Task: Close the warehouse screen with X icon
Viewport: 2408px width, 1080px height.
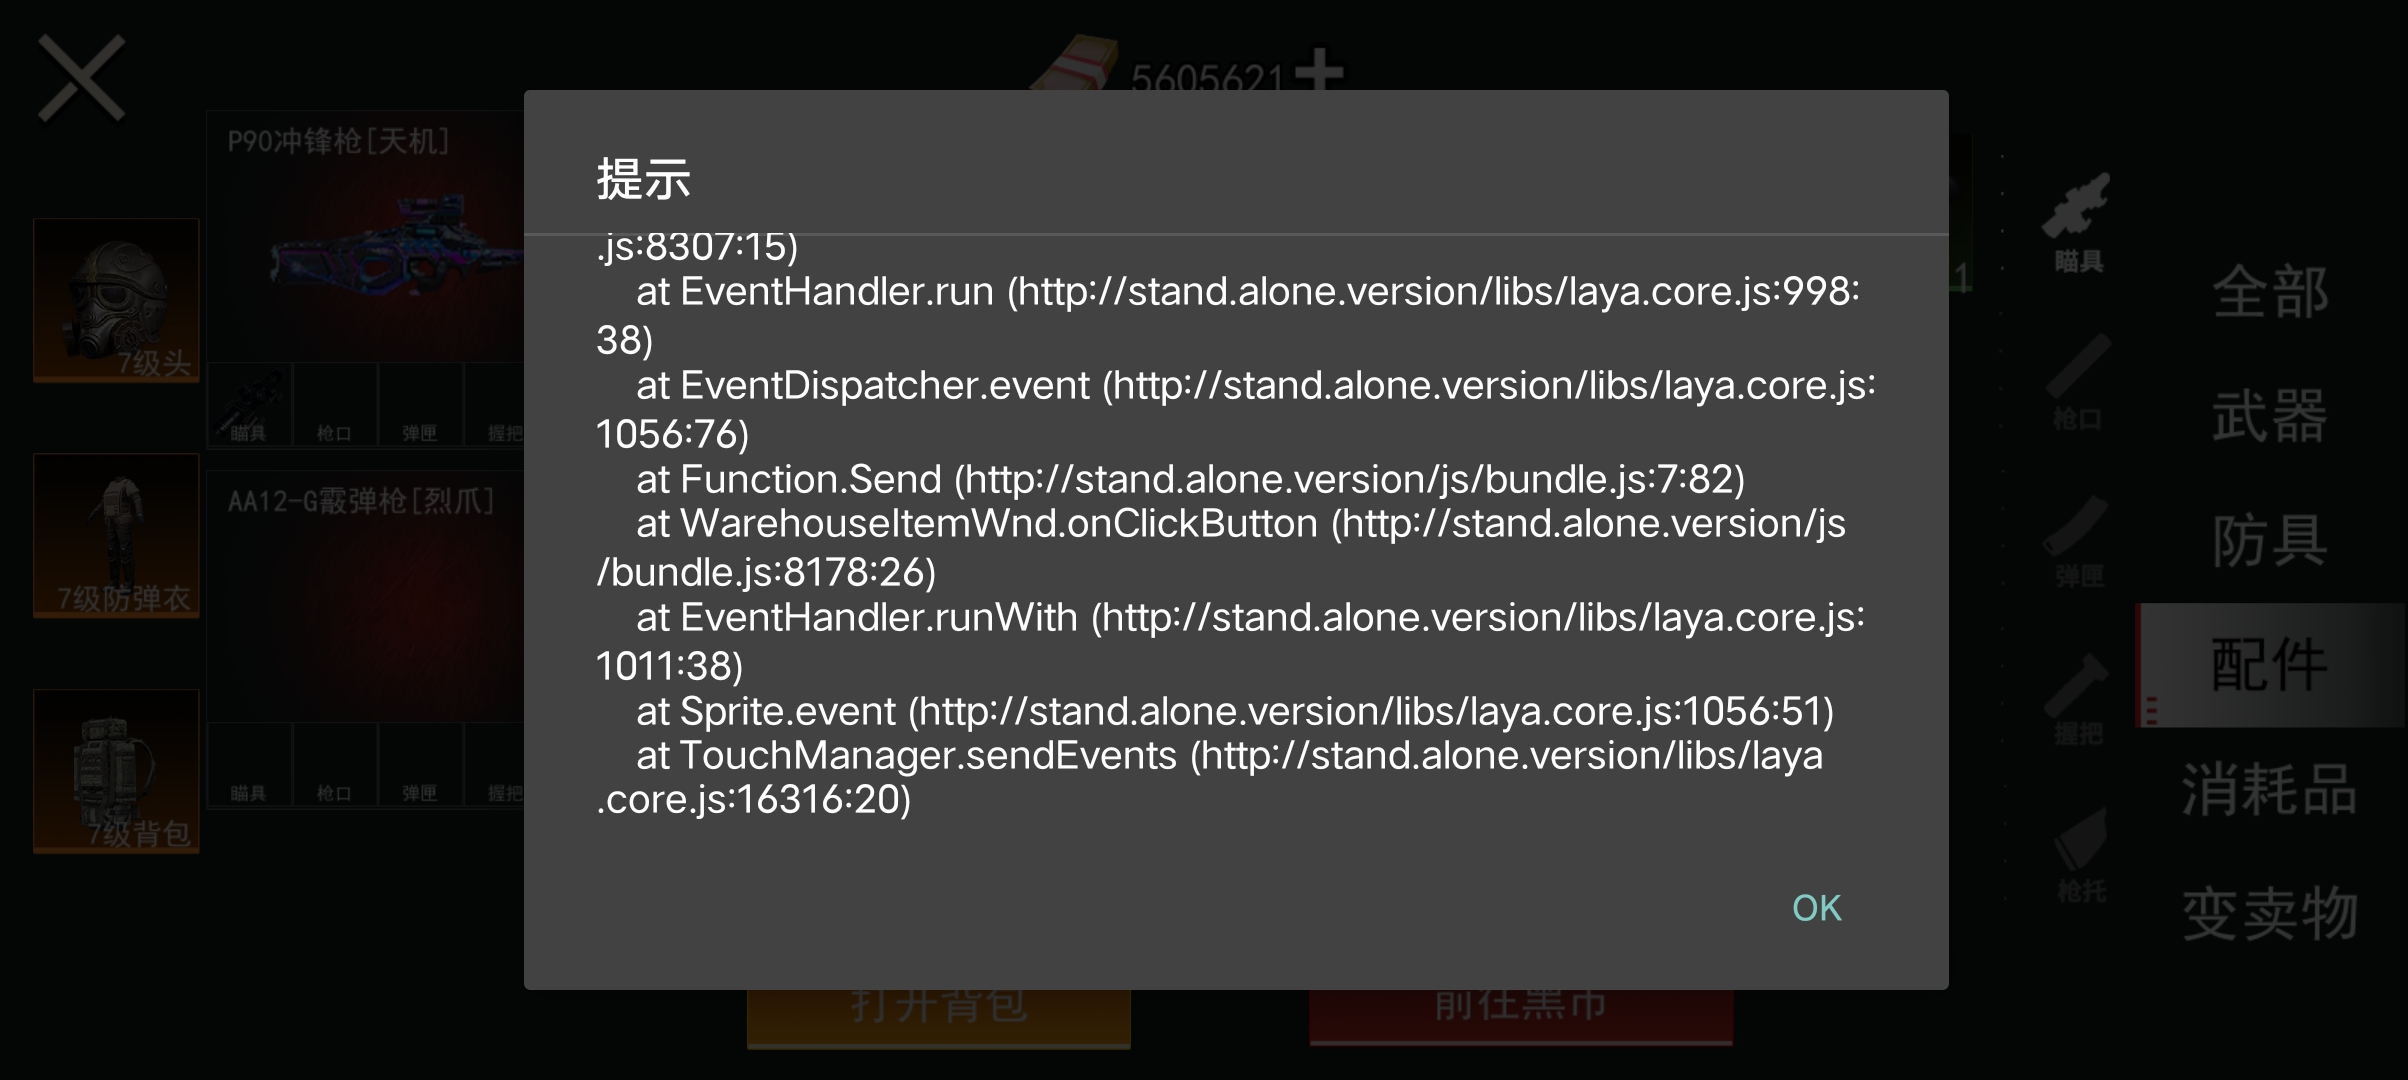Action: tap(81, 79)
